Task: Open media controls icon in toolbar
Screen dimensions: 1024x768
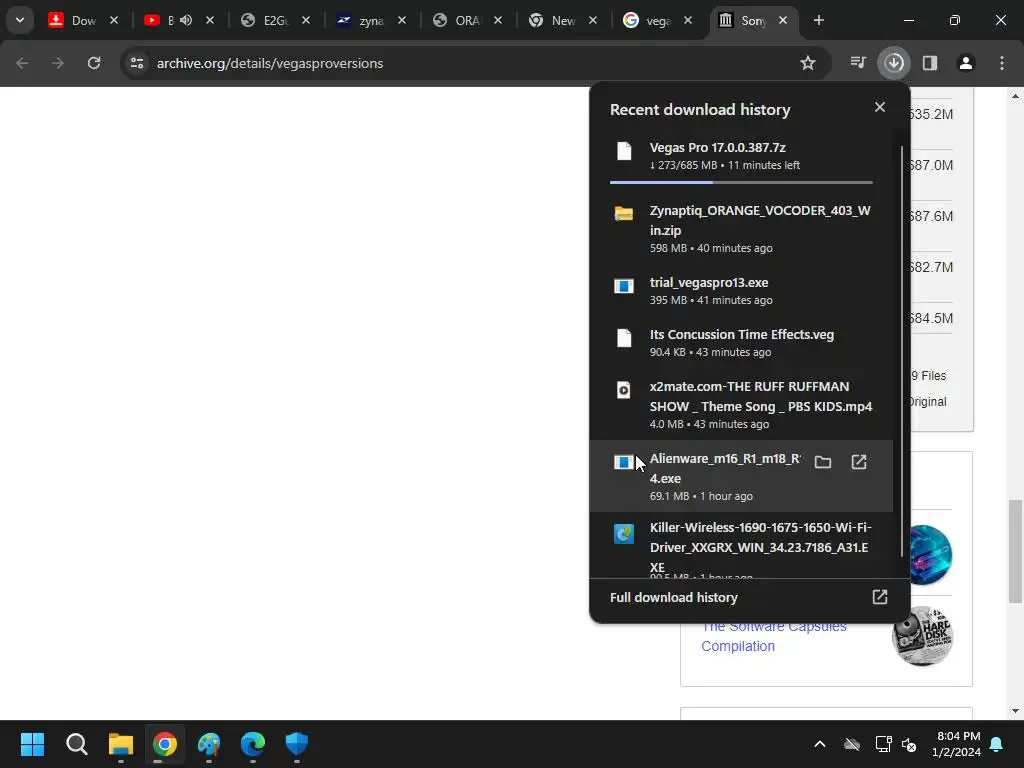Action: click(858, 63)
